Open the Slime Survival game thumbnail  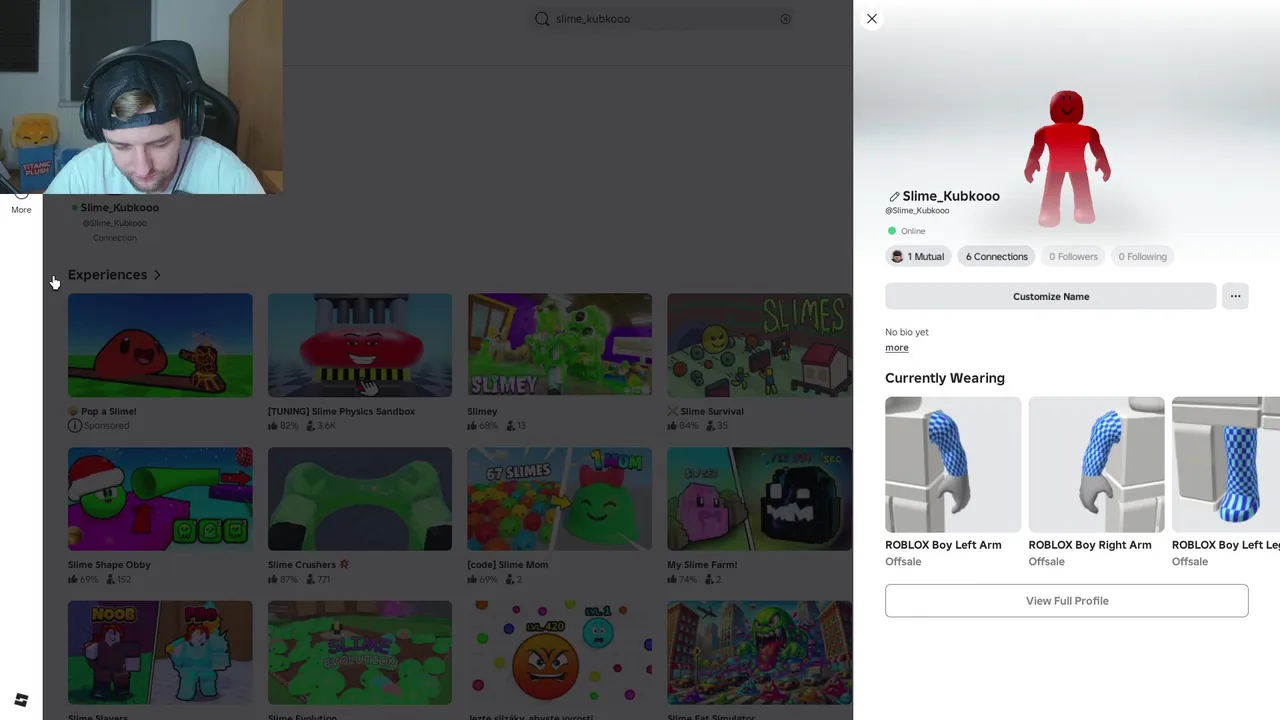tap(760, 345)
